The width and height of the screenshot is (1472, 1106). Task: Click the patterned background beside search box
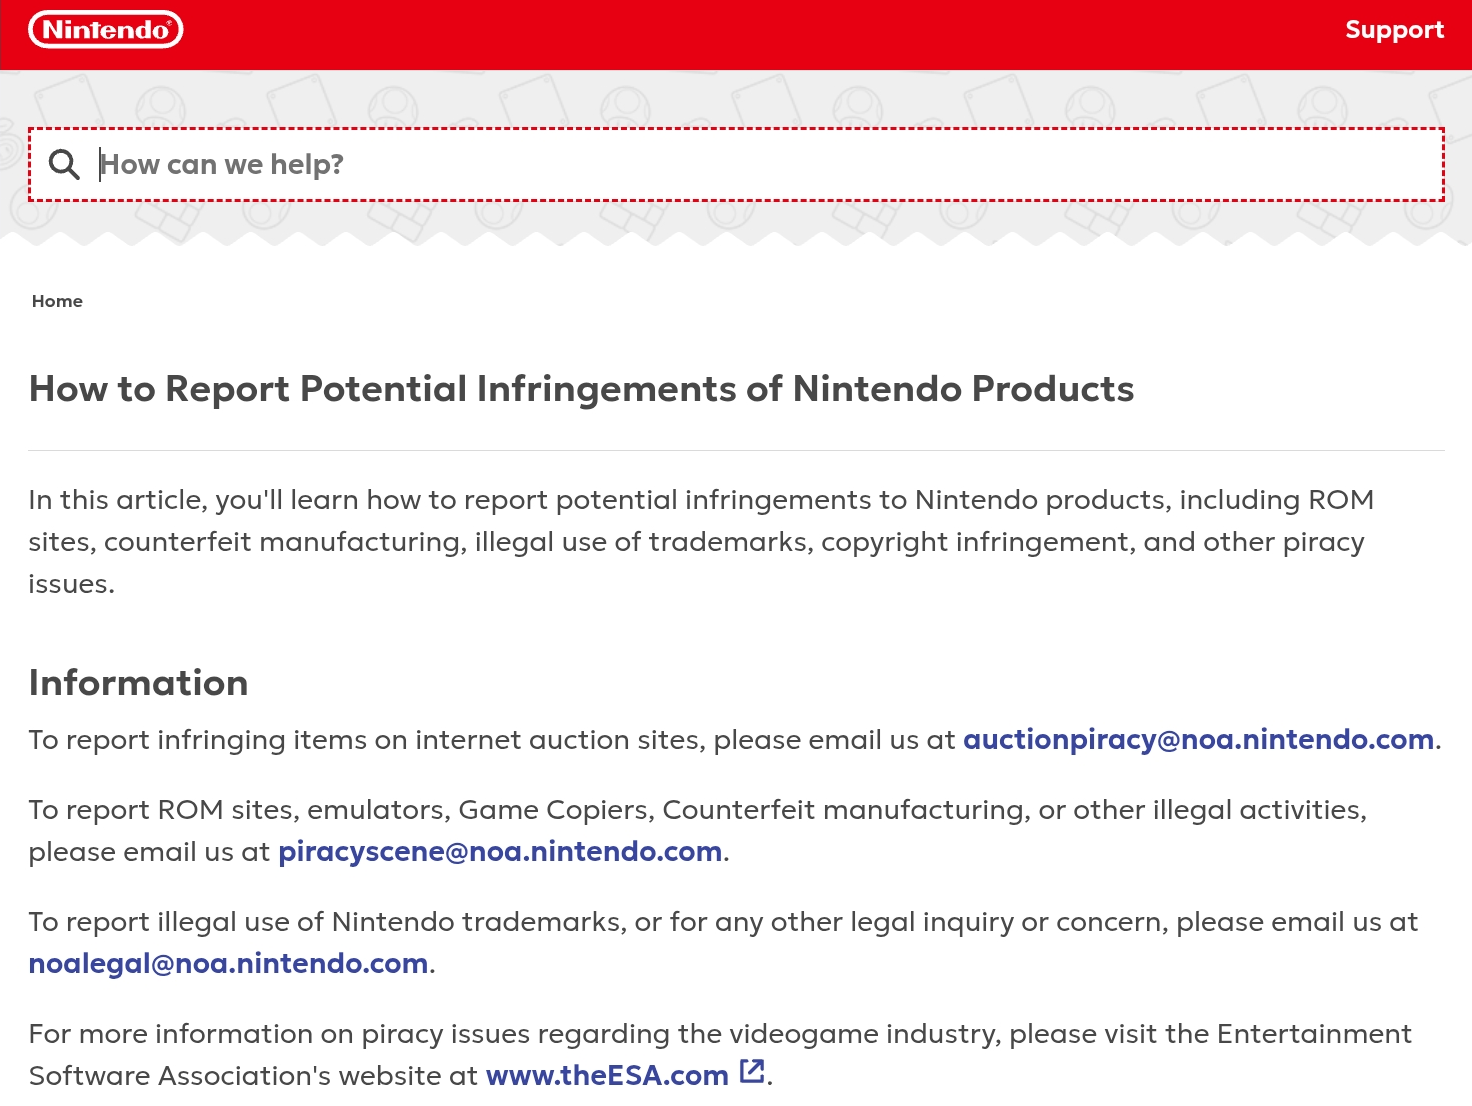point(736,98)
